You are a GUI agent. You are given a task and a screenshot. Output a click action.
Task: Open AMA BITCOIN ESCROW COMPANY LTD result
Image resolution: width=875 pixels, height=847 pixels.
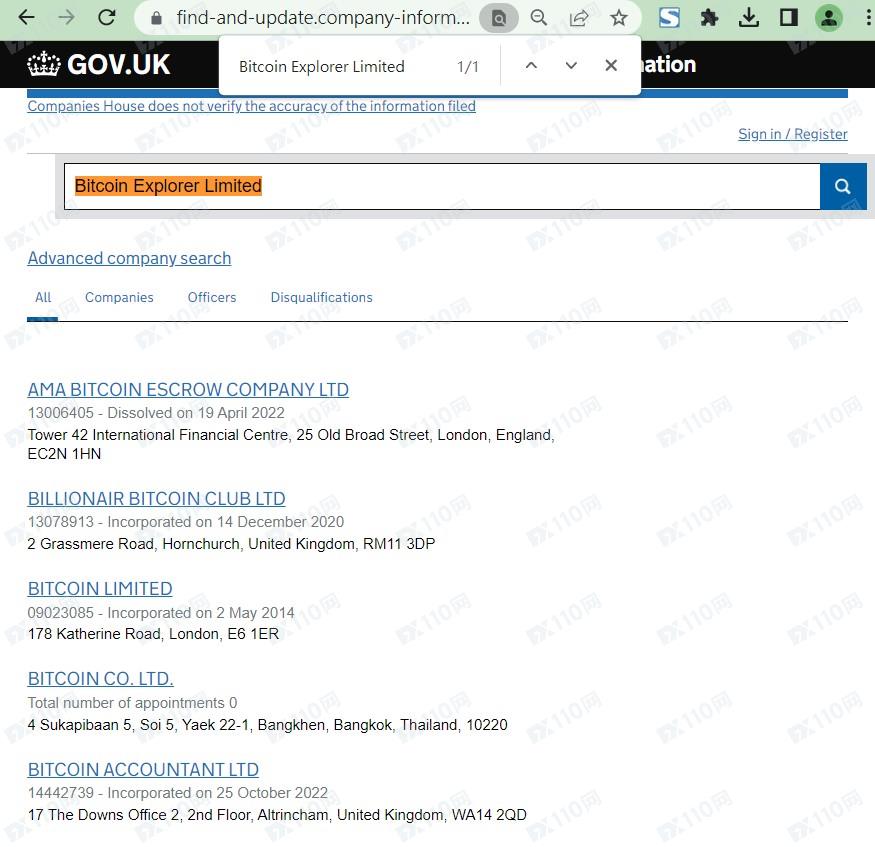188,390
